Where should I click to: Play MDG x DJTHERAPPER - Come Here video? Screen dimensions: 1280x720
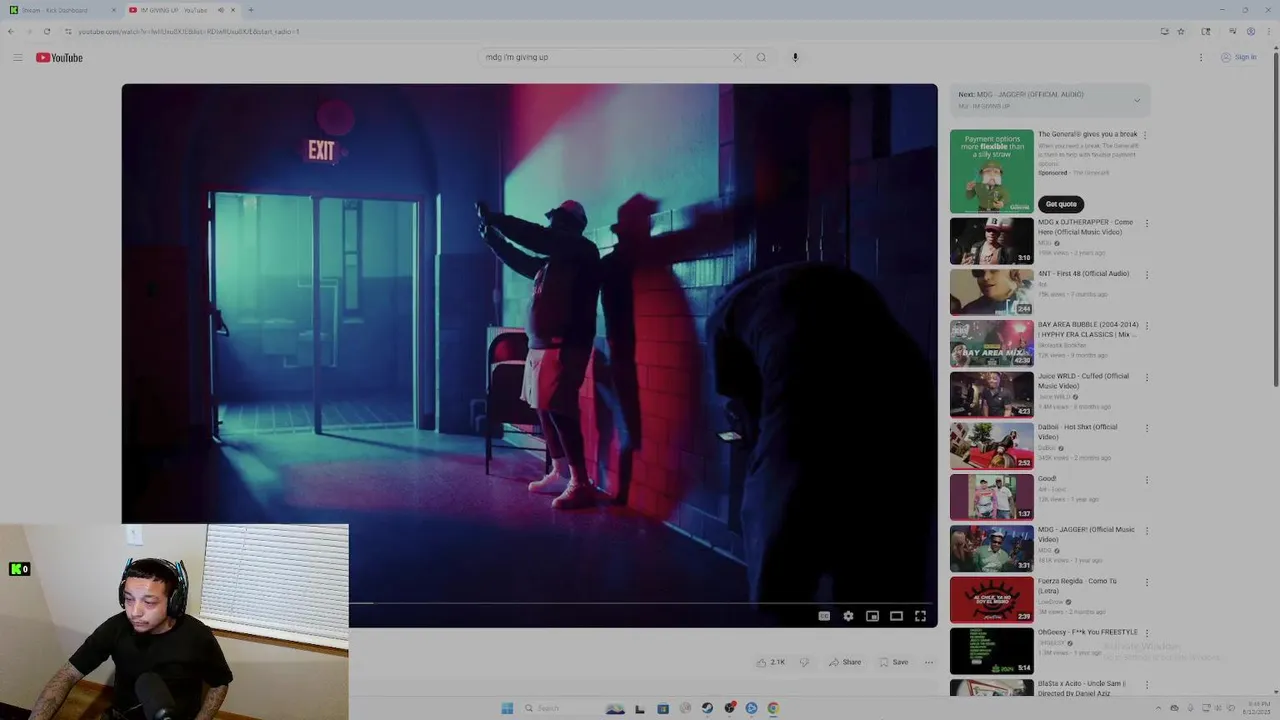point(991,241)
